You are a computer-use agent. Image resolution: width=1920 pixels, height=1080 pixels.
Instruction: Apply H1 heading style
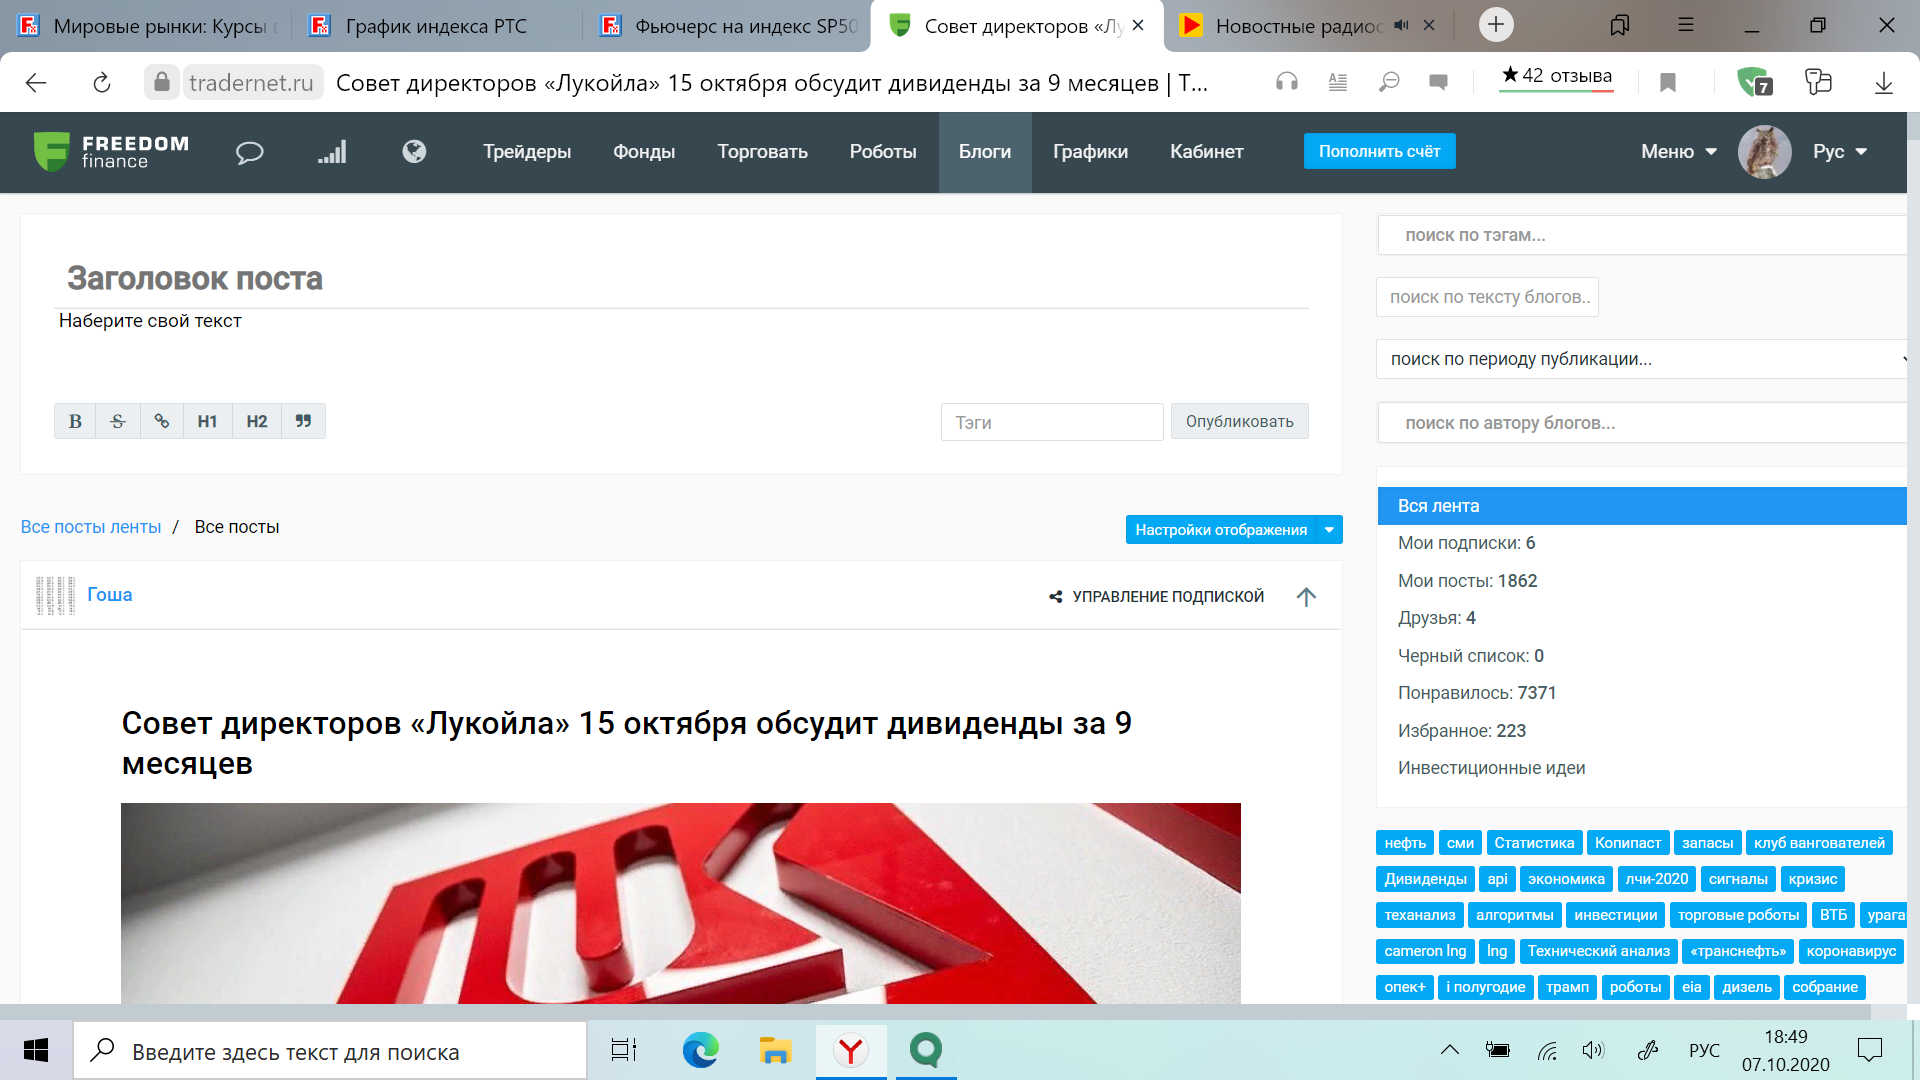[x=207, y=421]
